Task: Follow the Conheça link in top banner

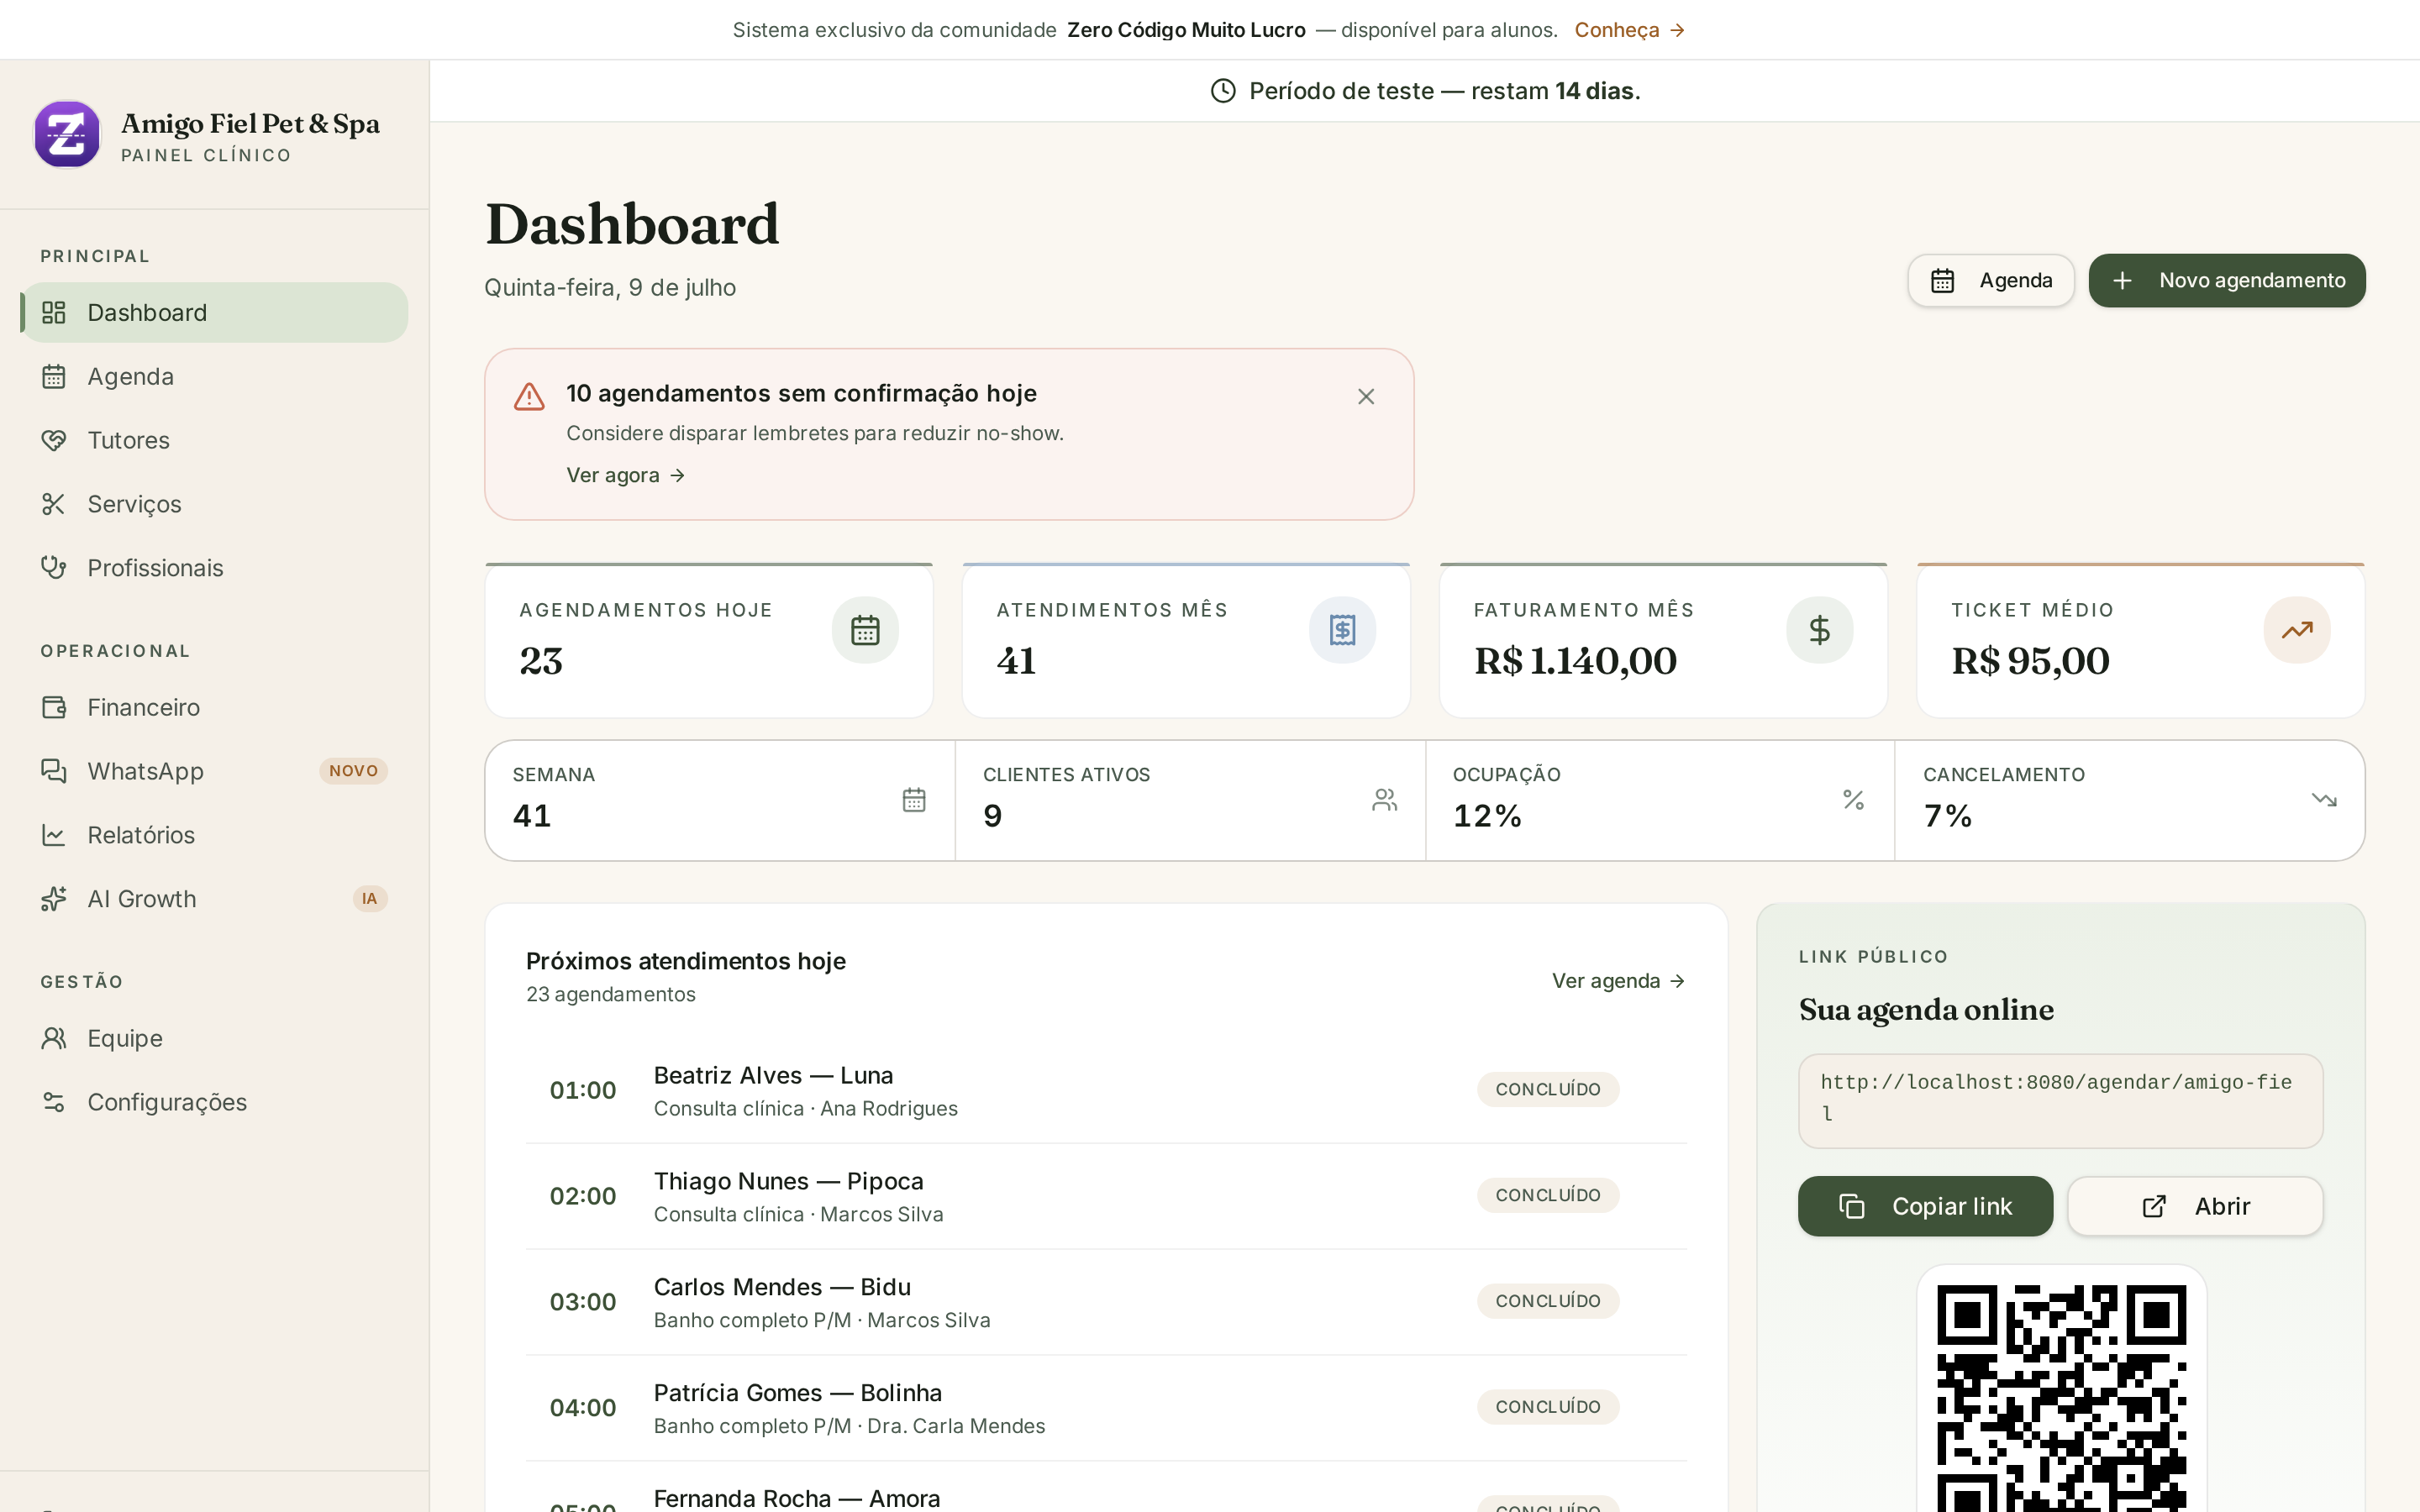Action: [1630, 30]
